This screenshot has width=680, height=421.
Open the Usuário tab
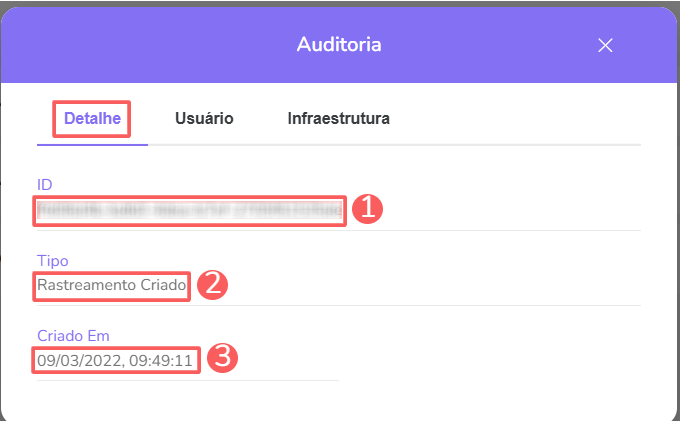coord(204,118)
